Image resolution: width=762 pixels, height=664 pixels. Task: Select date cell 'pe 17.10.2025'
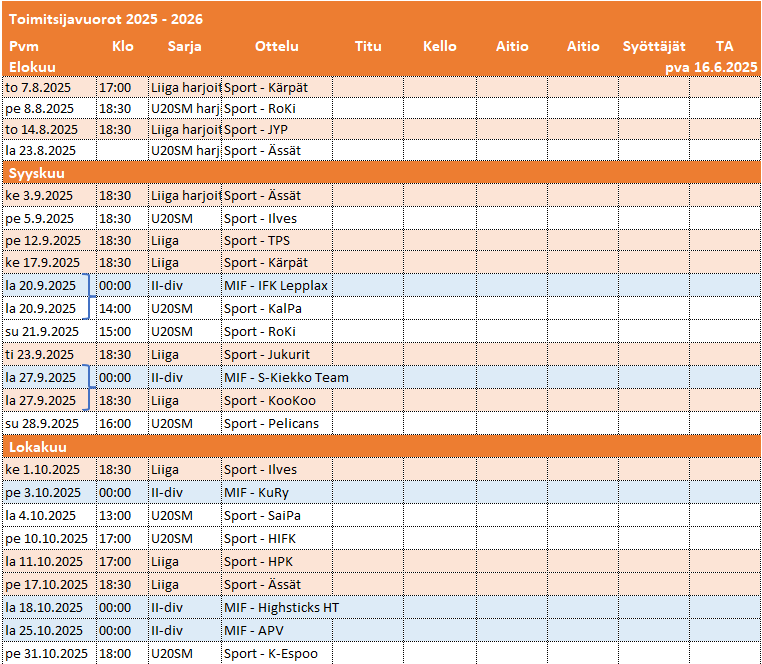coord(50,584)
